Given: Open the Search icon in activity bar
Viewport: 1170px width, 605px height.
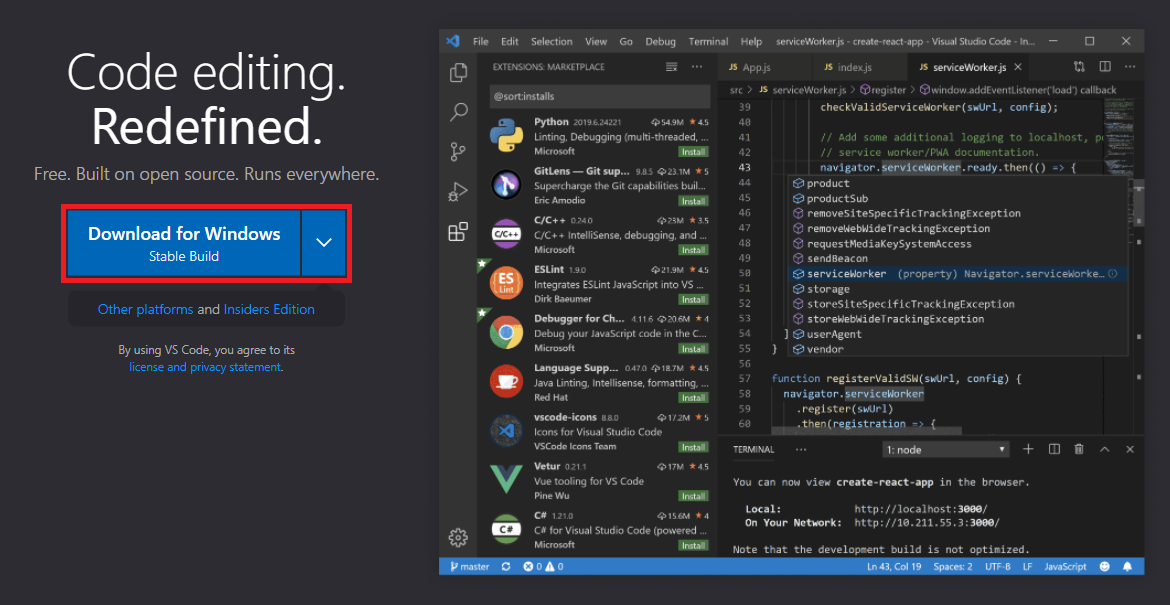Looking at the screenshot, I should (x=458, y=113).
